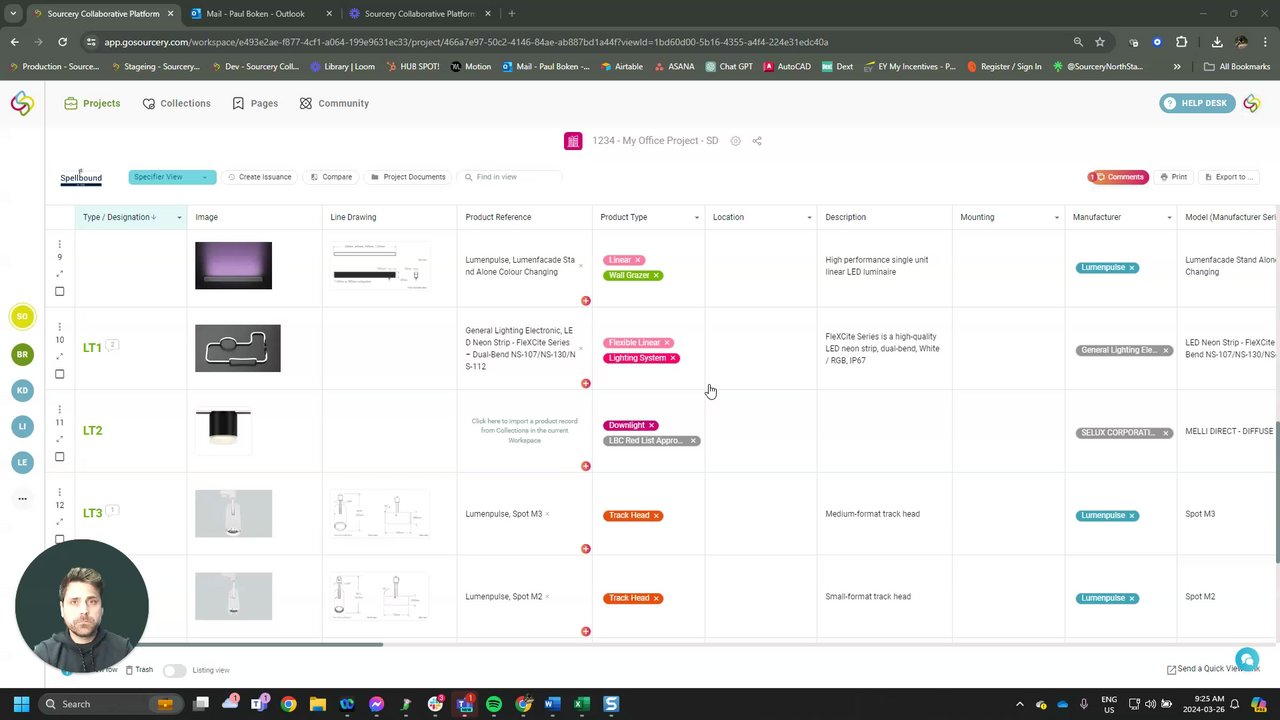Open the HELP DESK button
Viewport: 1280px width, 720px height.
pyautogui.click(x=1197, y=103)
